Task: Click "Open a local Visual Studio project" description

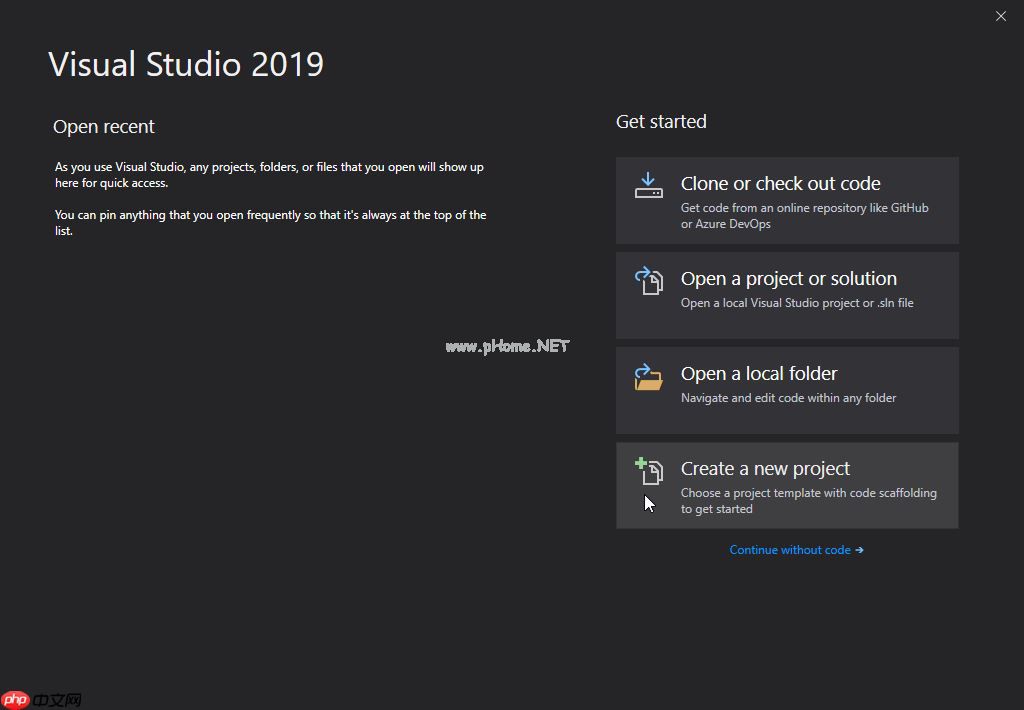Action: 797,303
